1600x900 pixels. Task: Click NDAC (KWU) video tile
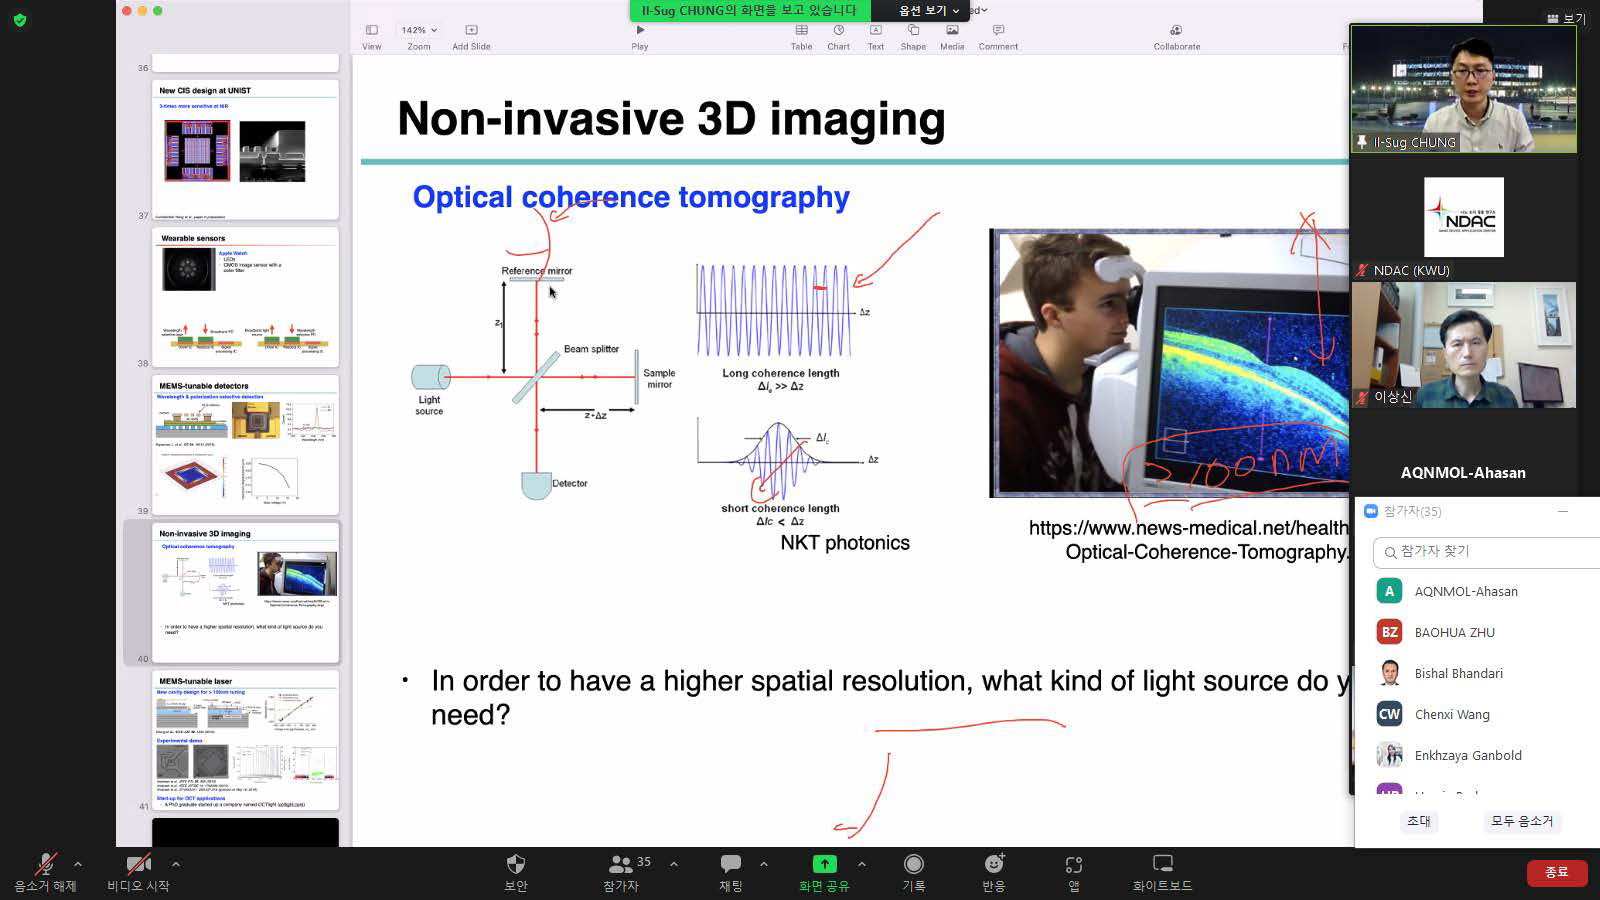click(x=1463, y=217)
